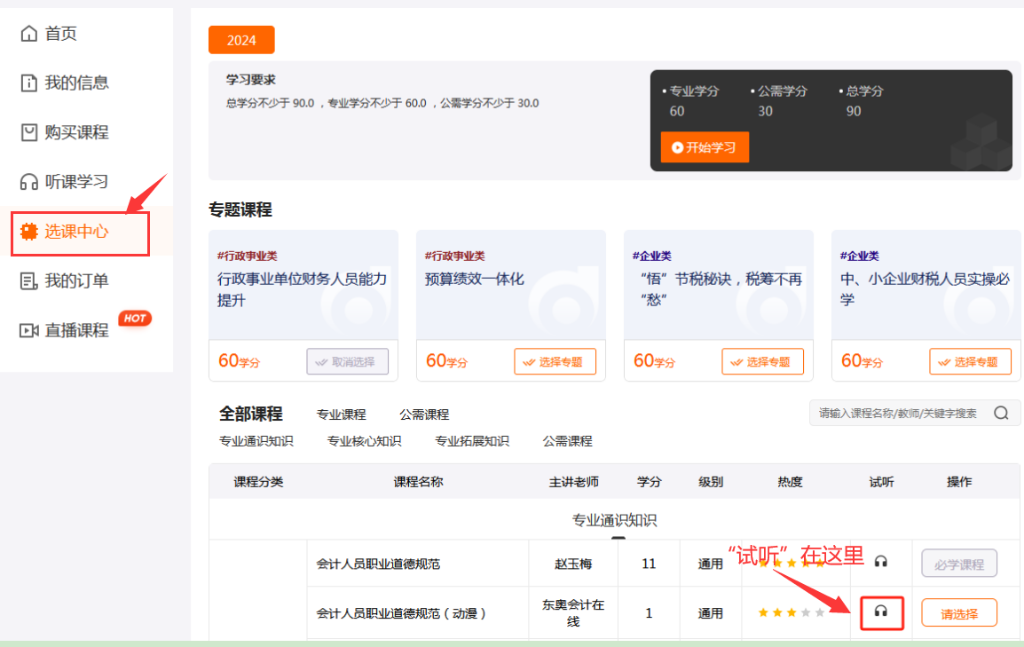Select the 专业核心知识 sub-tab
1024x647 pixels.
tap(363, 440)
